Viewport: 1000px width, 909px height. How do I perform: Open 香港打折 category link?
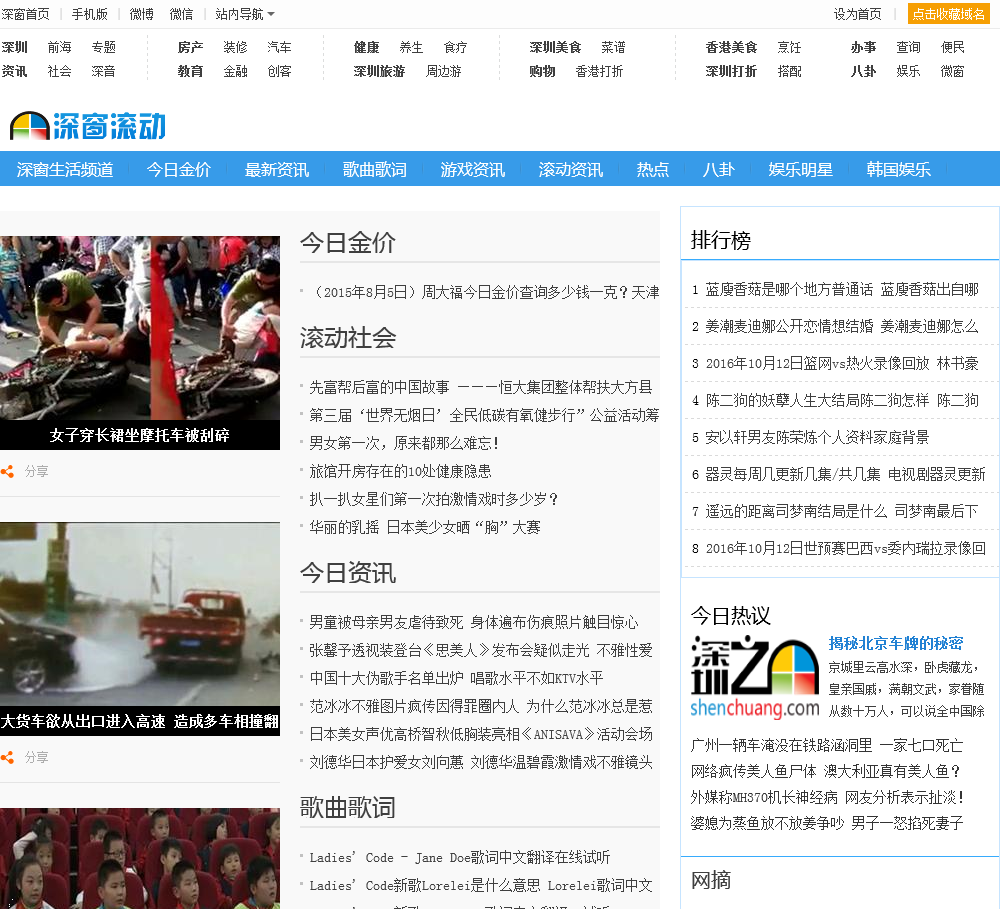coord(599,71)
